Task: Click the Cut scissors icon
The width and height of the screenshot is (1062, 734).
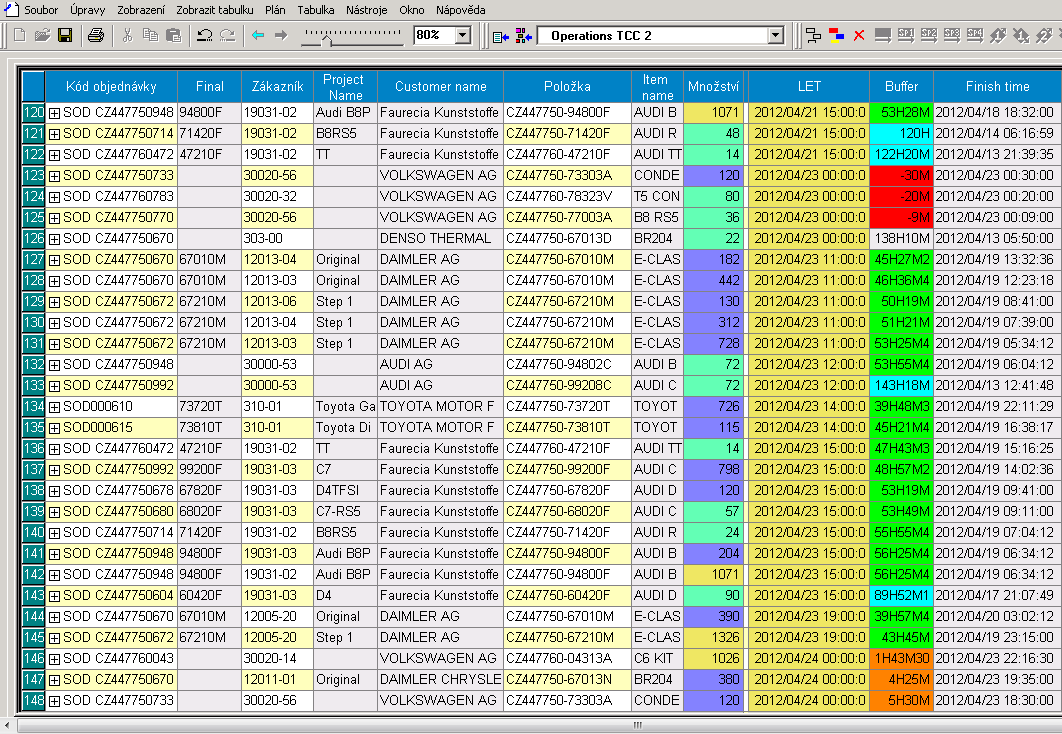Action: click(127, 35)
